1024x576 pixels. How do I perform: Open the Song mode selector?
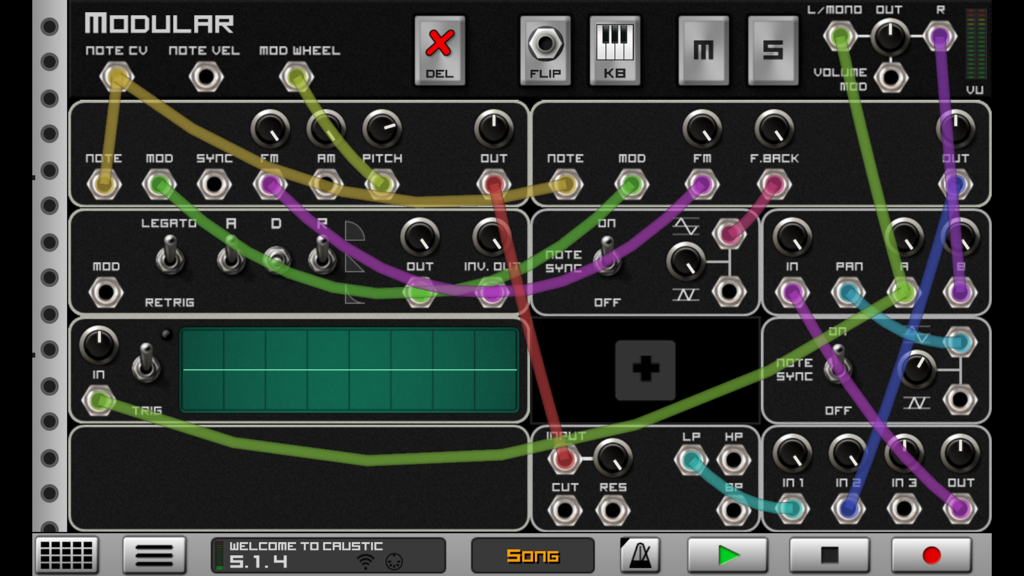(x=533, y=553)
